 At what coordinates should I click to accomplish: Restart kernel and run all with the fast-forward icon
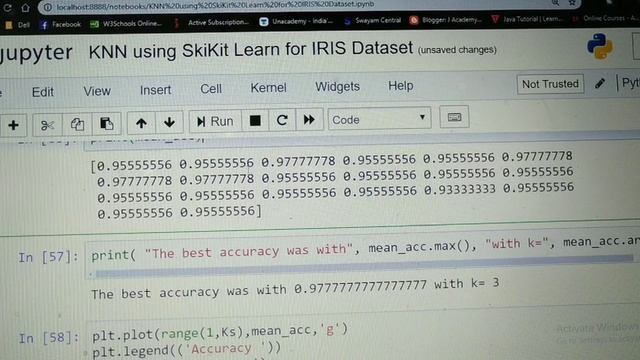(x=309, y=120)
